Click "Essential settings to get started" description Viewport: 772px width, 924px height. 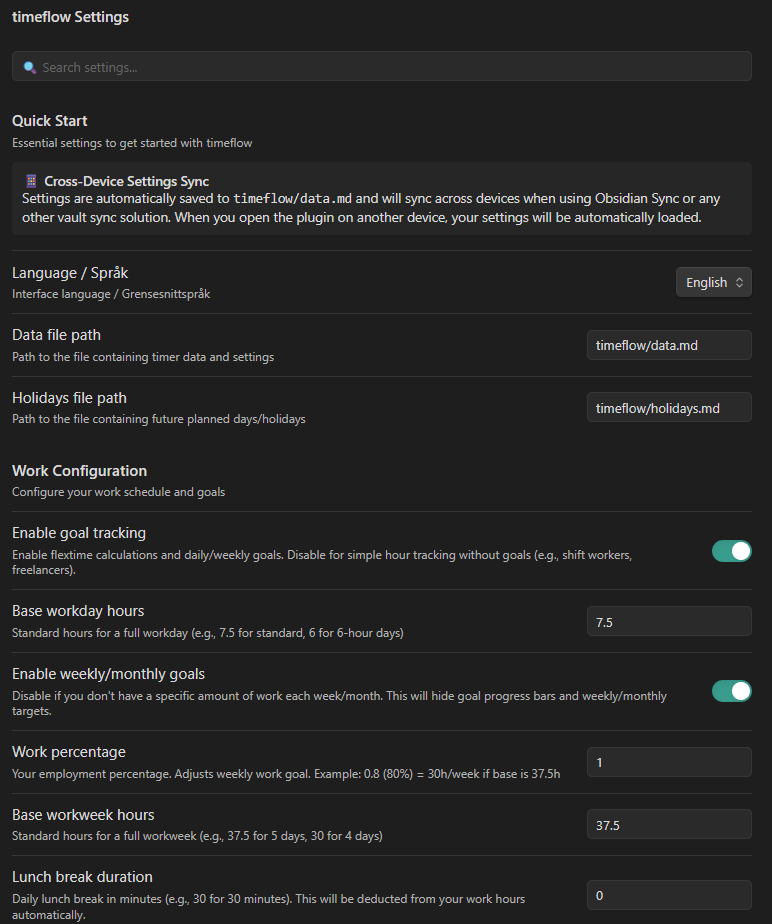[132, 143]
